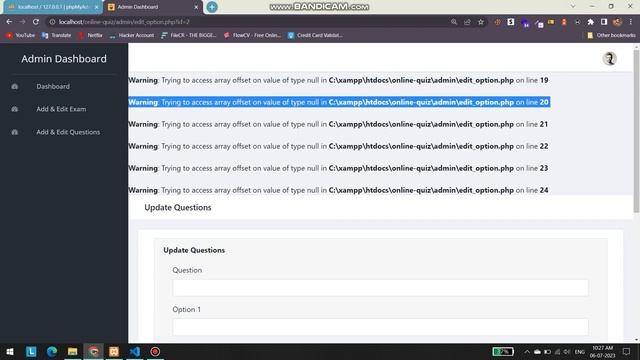This screenshot has height=360, width=640.
Task: Open Chrome's three-dot menu
Action: [631, 22]
